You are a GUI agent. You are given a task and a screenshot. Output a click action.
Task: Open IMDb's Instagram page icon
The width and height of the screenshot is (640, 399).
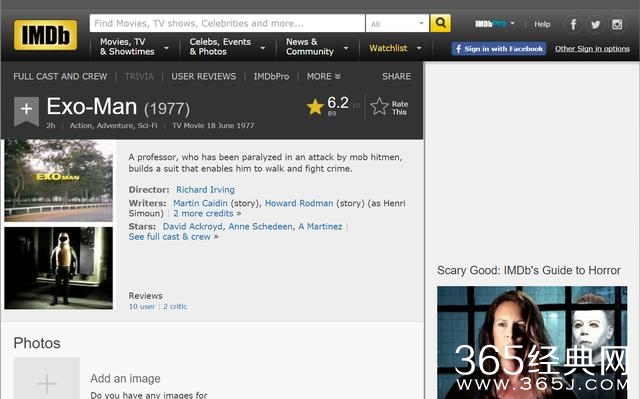pyautogui.click(x=617, y=24)
